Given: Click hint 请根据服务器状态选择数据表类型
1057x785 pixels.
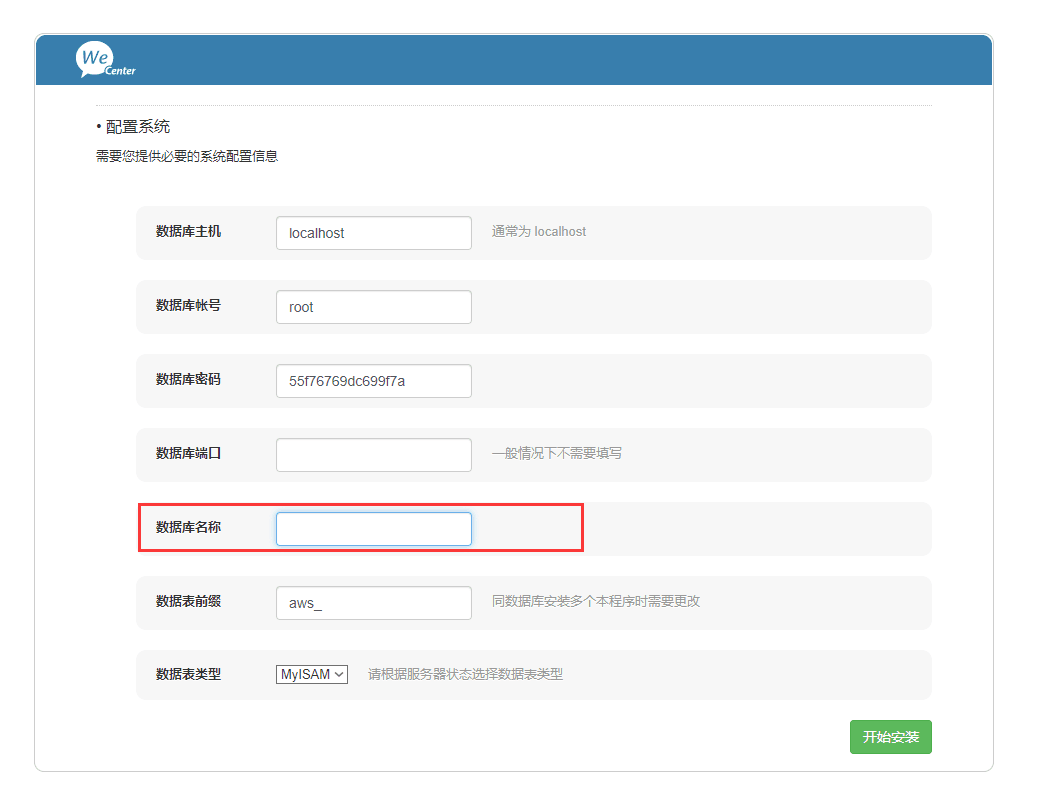Looking at the screenshot, I should click(465, 674).
